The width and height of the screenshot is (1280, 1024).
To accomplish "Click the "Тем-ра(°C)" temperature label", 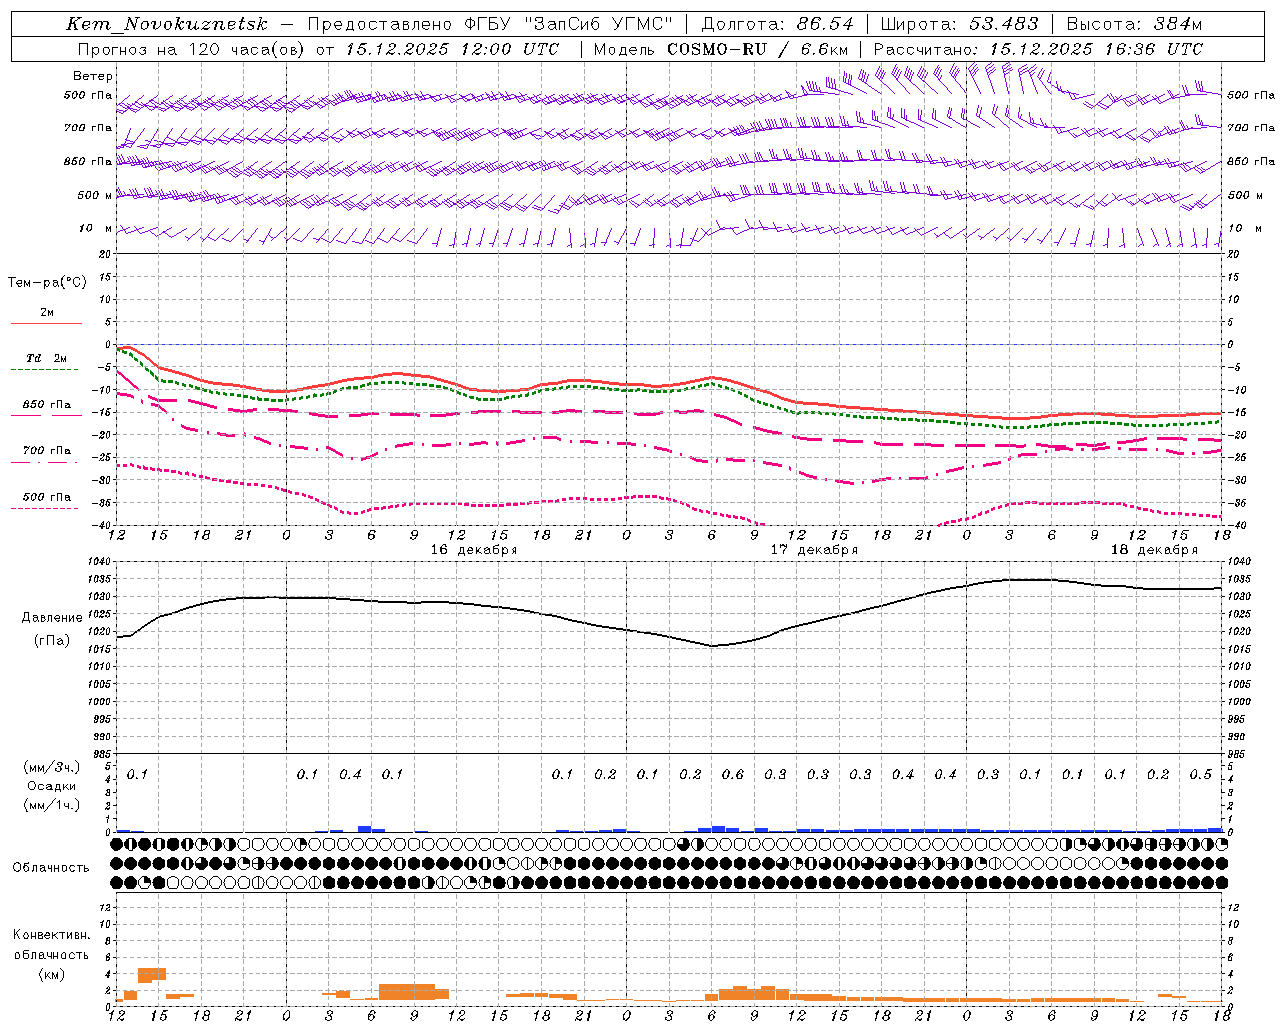I will 47,283.
